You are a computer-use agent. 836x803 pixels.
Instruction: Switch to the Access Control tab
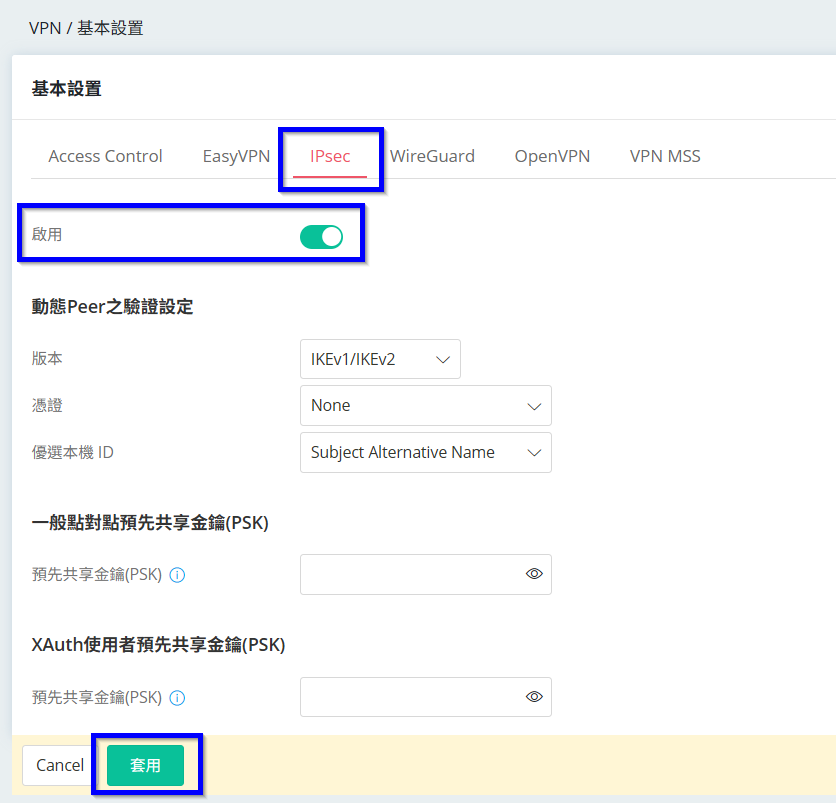105,156
